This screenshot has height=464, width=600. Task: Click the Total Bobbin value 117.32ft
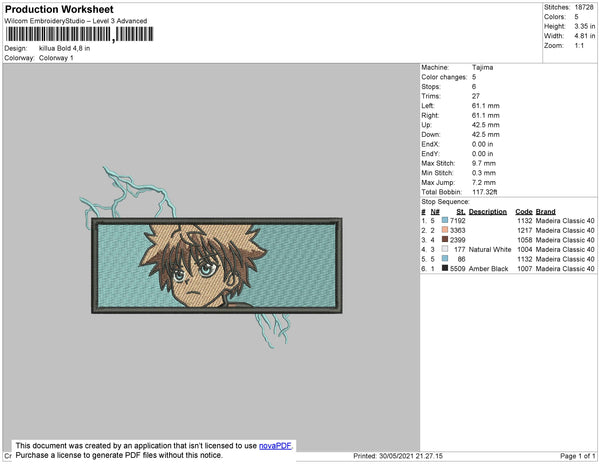[x=484, y=192]
